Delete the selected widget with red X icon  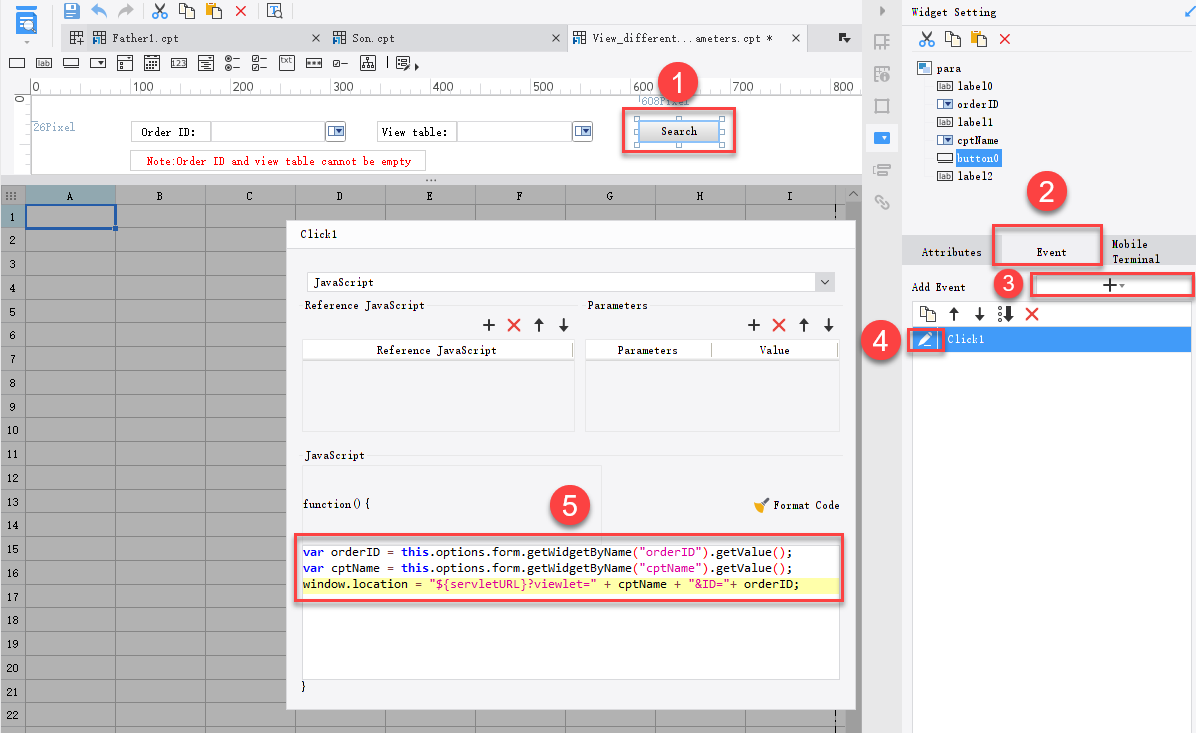[x=1004, y=38]
